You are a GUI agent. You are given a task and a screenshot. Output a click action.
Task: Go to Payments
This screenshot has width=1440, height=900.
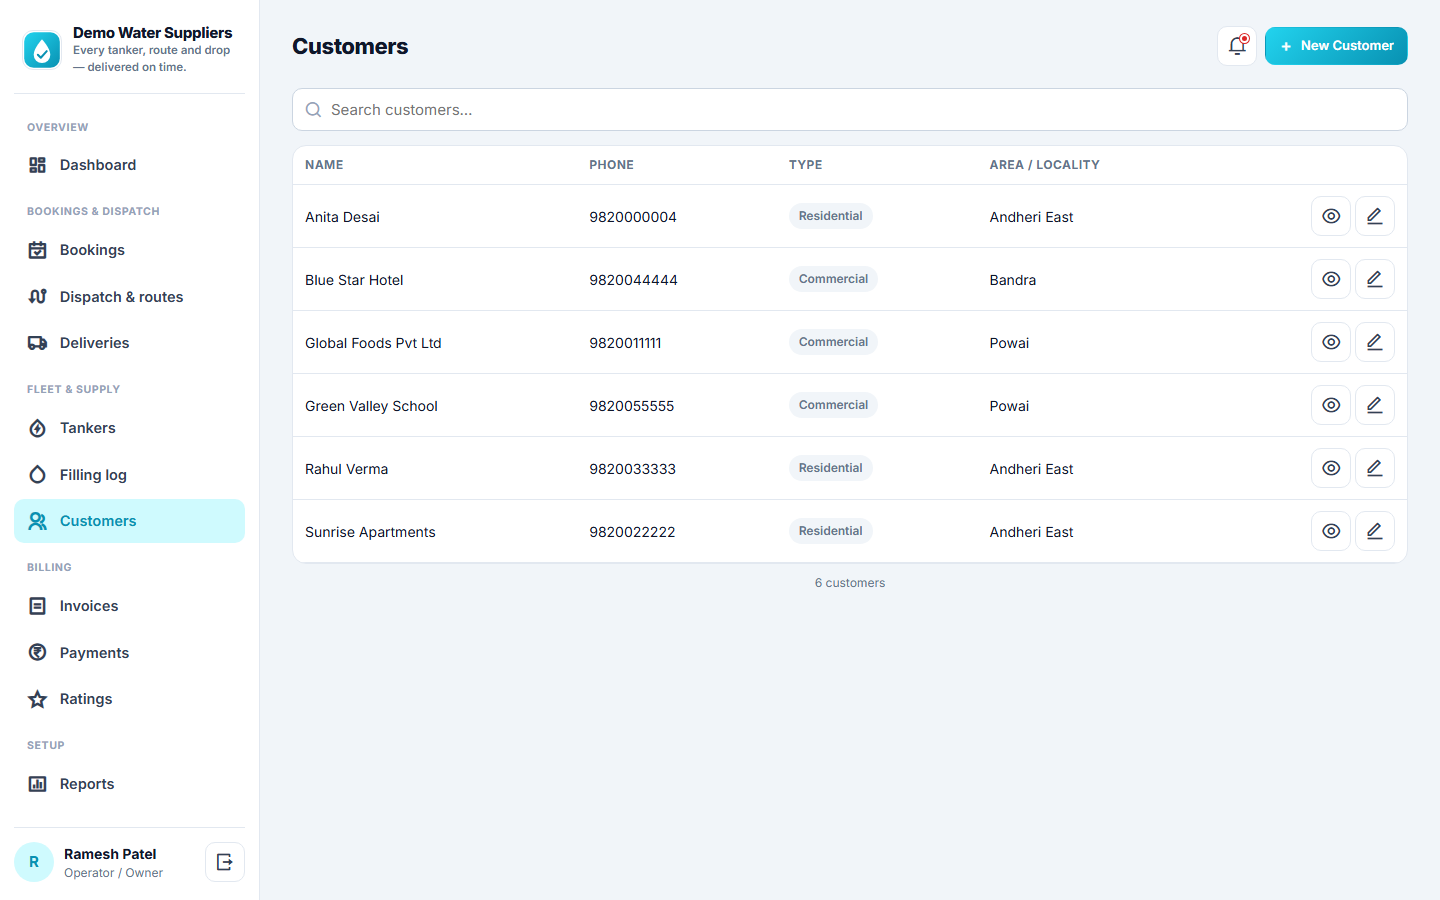point(129,653)
